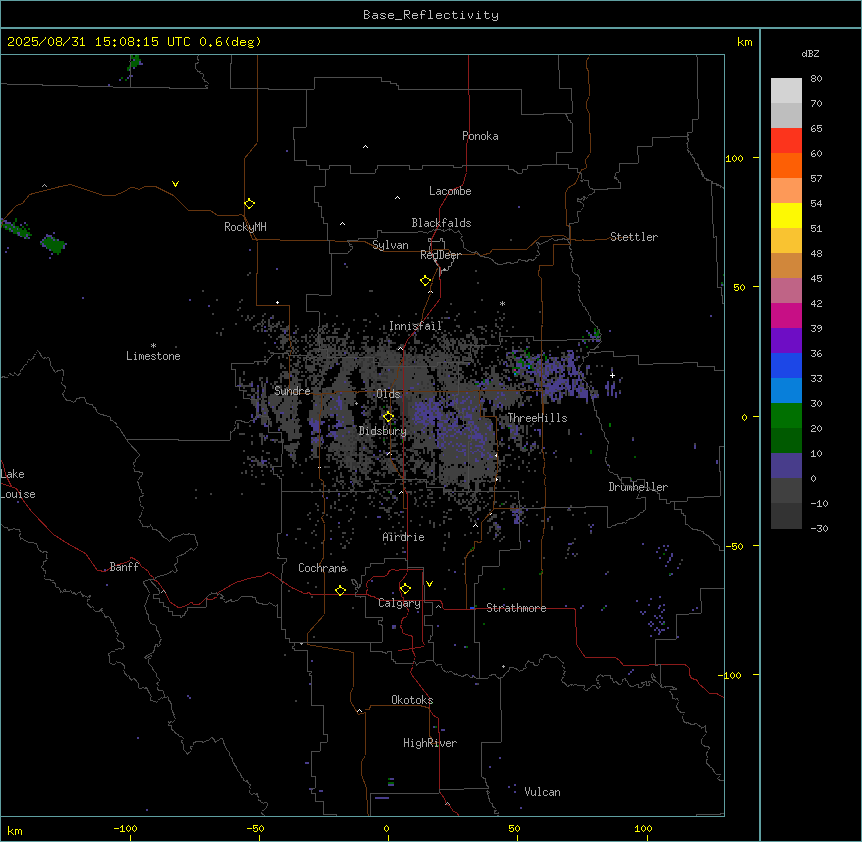The width and height of the screenshot is (862, 842).
Task: Click the yellow diamond marker above RockyMH
Action: [x=249, y=203]
